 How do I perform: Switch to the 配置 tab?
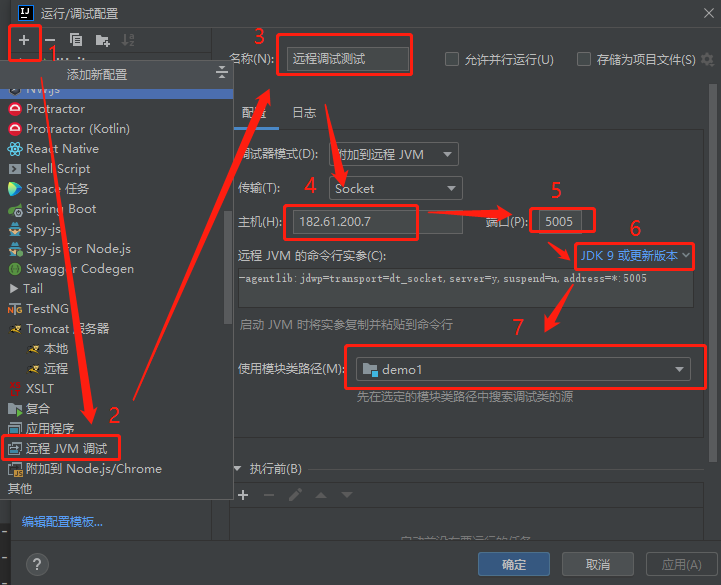pos(254,113)
